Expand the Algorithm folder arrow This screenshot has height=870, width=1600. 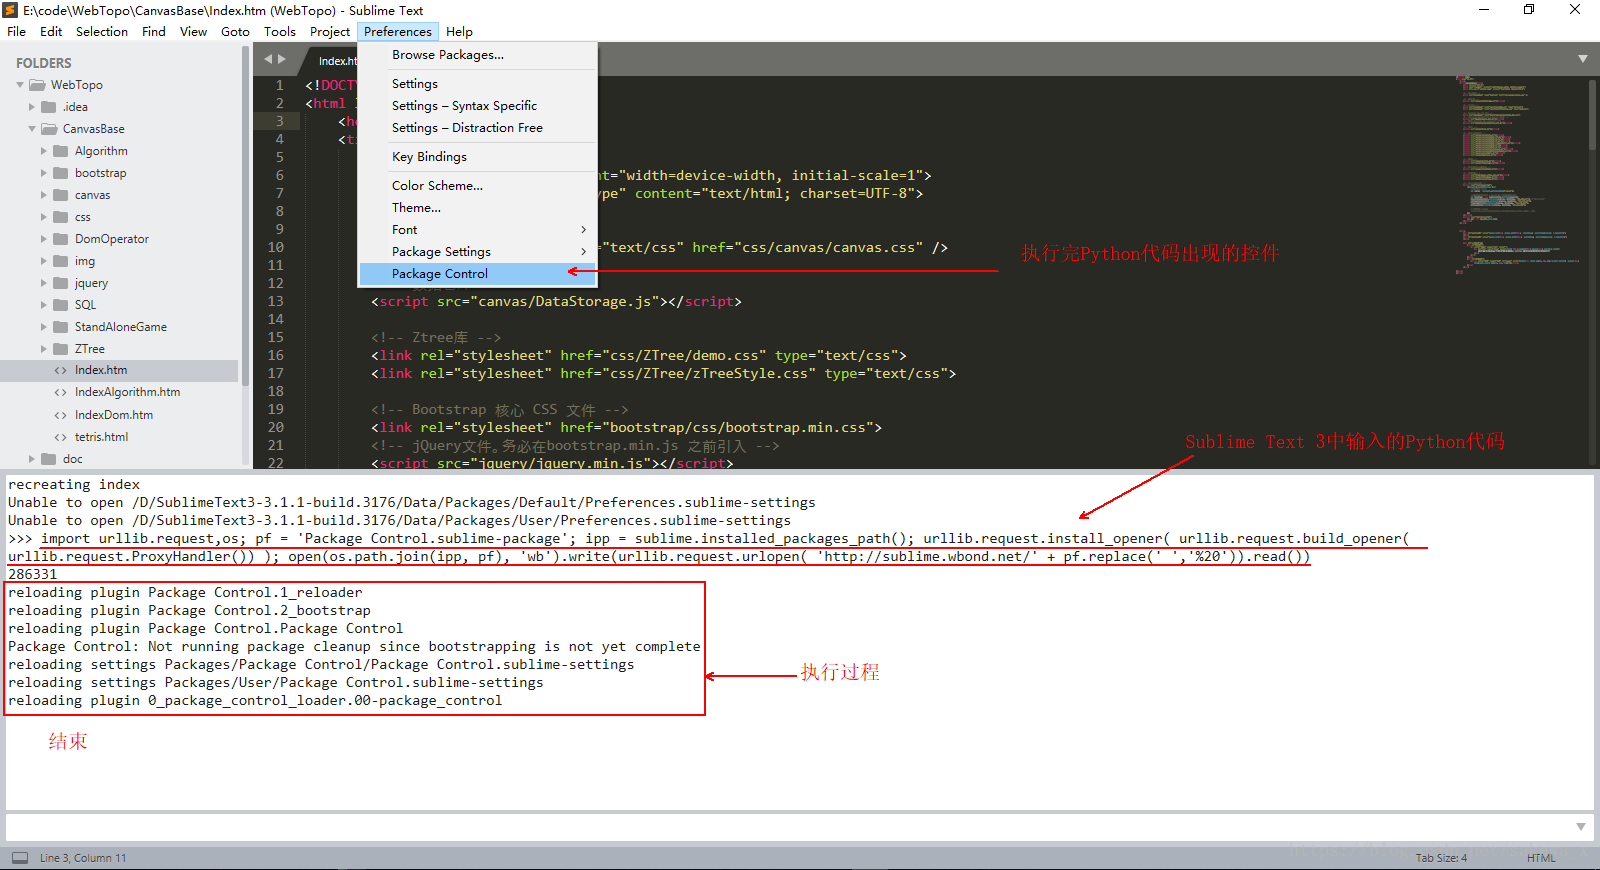pos(44,151)
